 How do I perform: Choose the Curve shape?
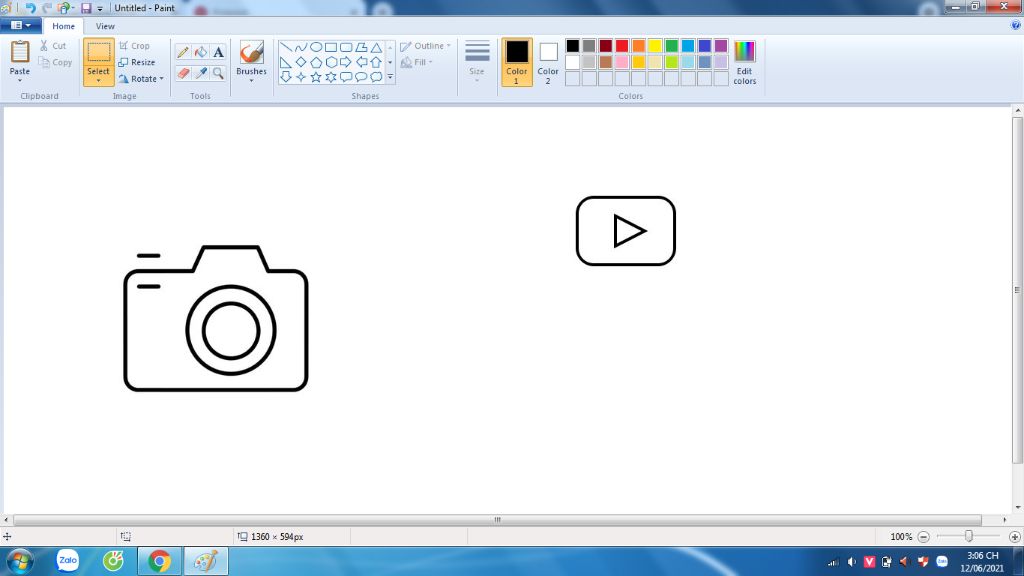click(301, 48)
